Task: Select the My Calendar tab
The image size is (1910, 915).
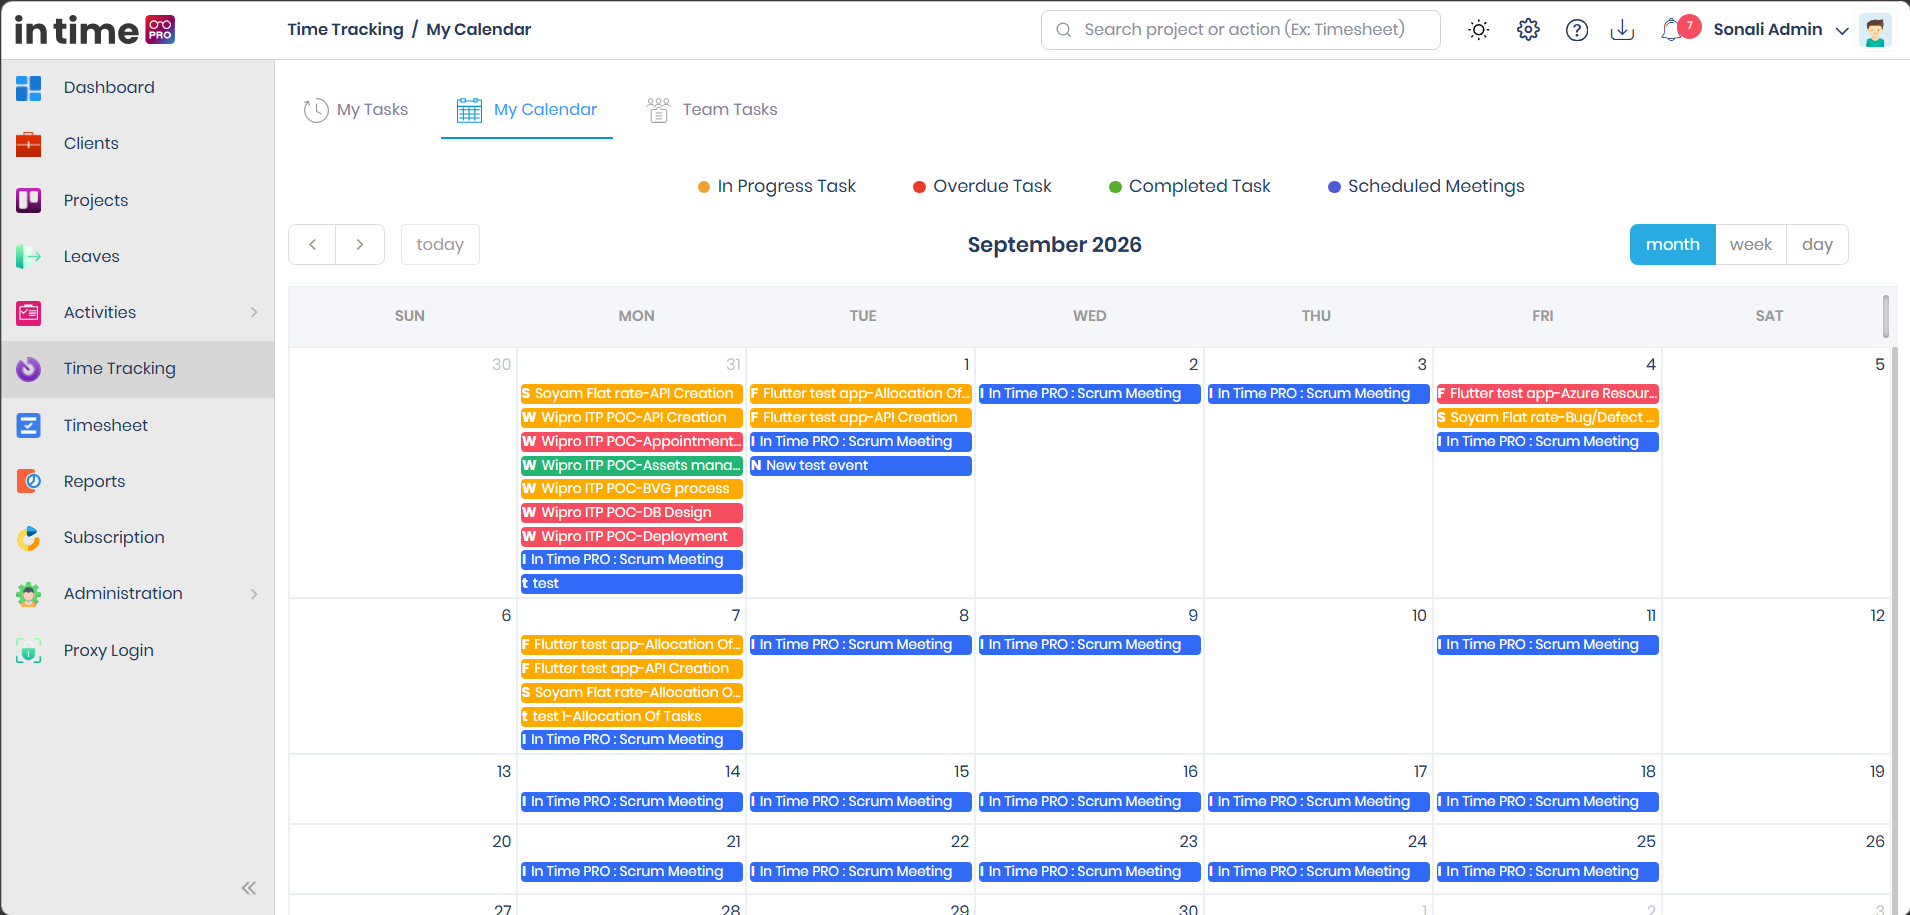Action: tap(527, 110)
